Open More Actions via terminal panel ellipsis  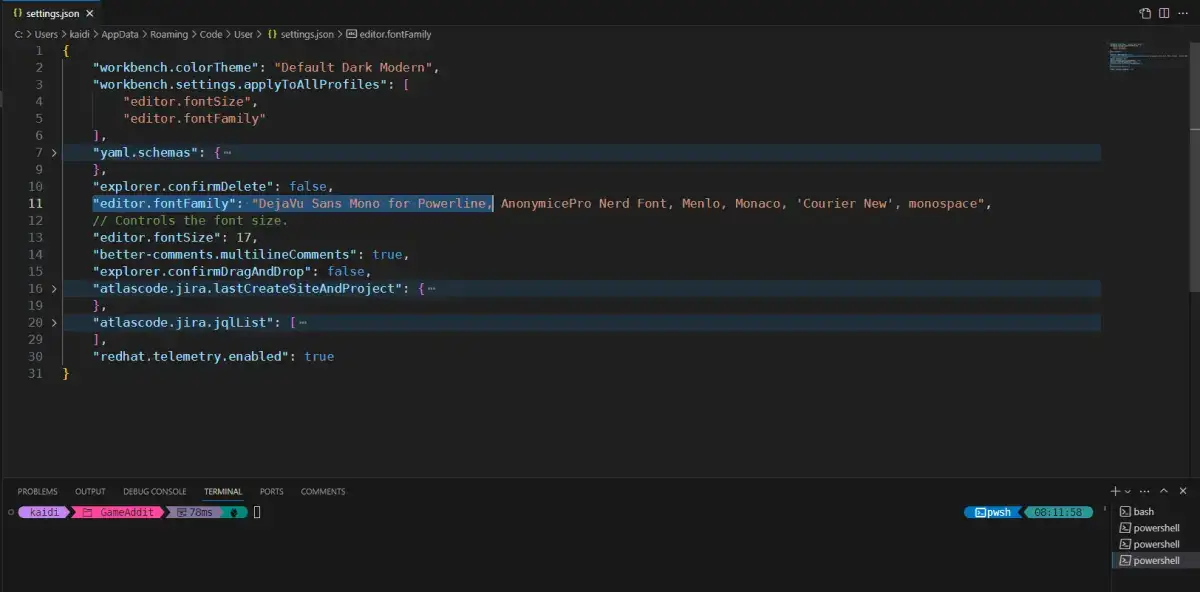[1144, 491]
